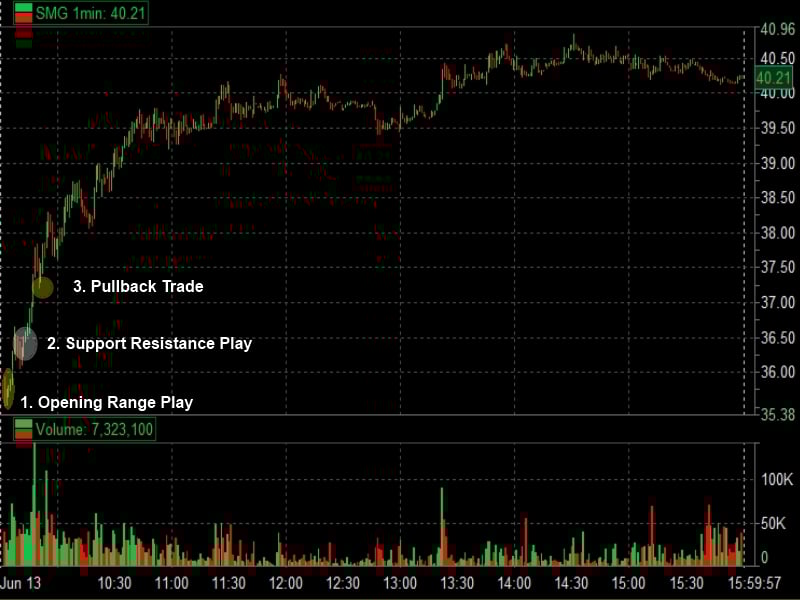Click the 39.50 price axis label
Image resolution: width=800 pixels, height=600 pixels.
tap(777, 128)
